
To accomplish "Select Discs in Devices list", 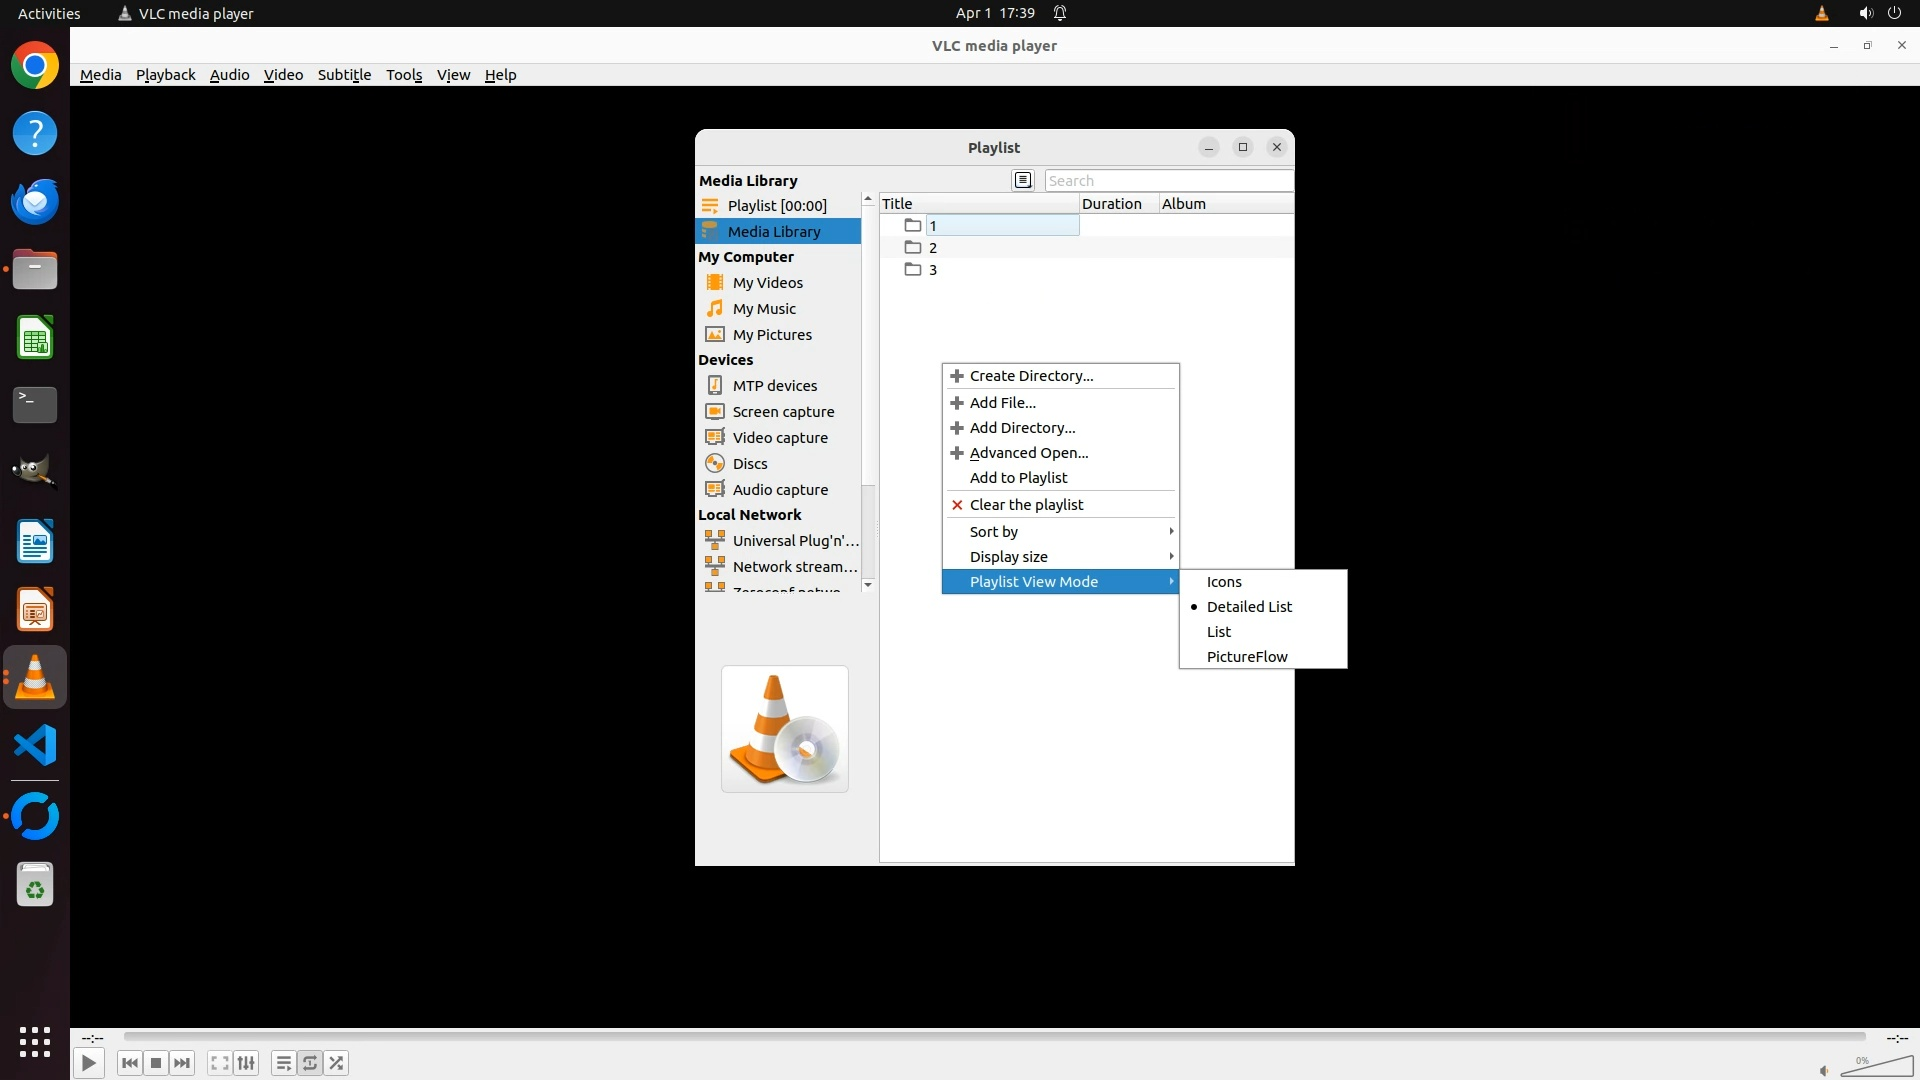I will pyautogui.click(x=749, y=464).
